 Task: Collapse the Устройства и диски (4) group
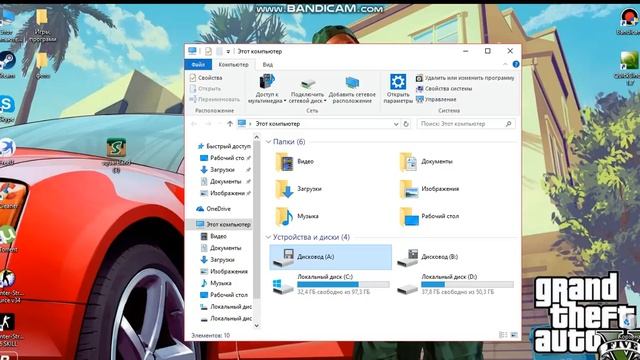268,237
